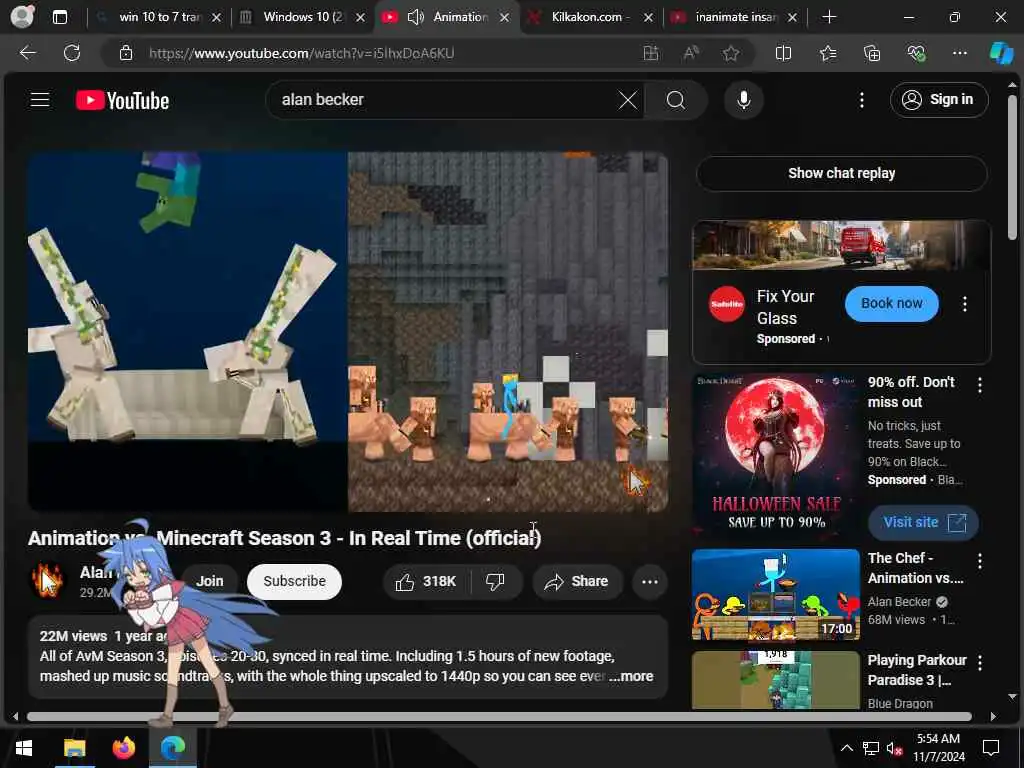The width and height of the screenshot is (1024, 768).
Task: Open the Edge apps icon in address bar
Action: pyautogui.click(x=650, y=53)
